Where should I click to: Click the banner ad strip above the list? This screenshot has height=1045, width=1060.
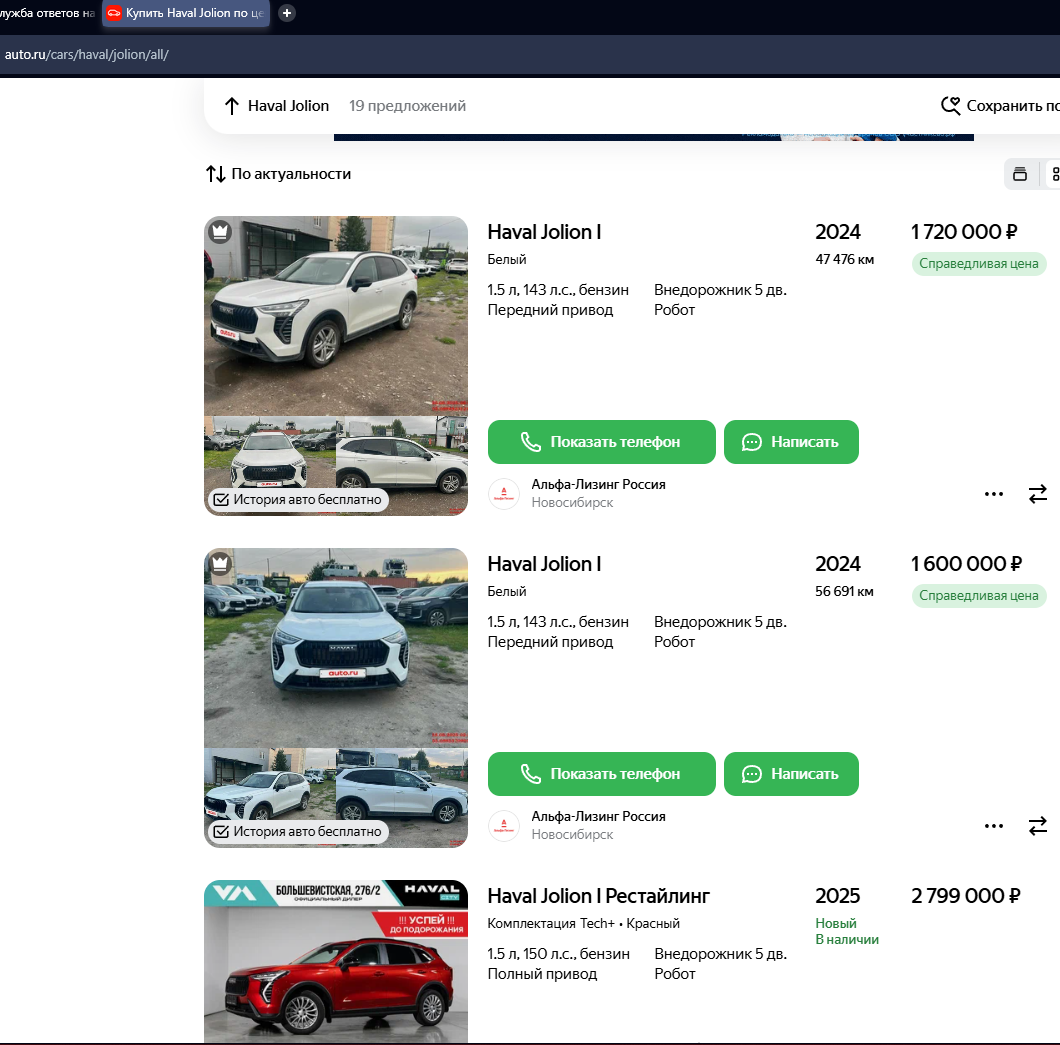pyautogui.click(x=654, y=137)
